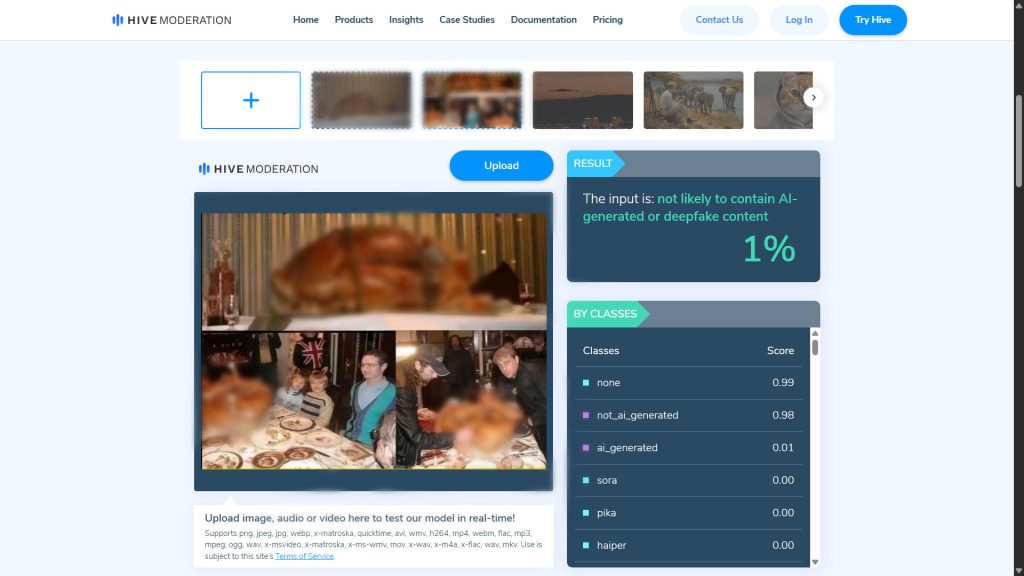Image resolution: width=1024 pixels, height=576 pixels.
Task: Click the scroll up arrow in classes list
Action: (814, 334)
